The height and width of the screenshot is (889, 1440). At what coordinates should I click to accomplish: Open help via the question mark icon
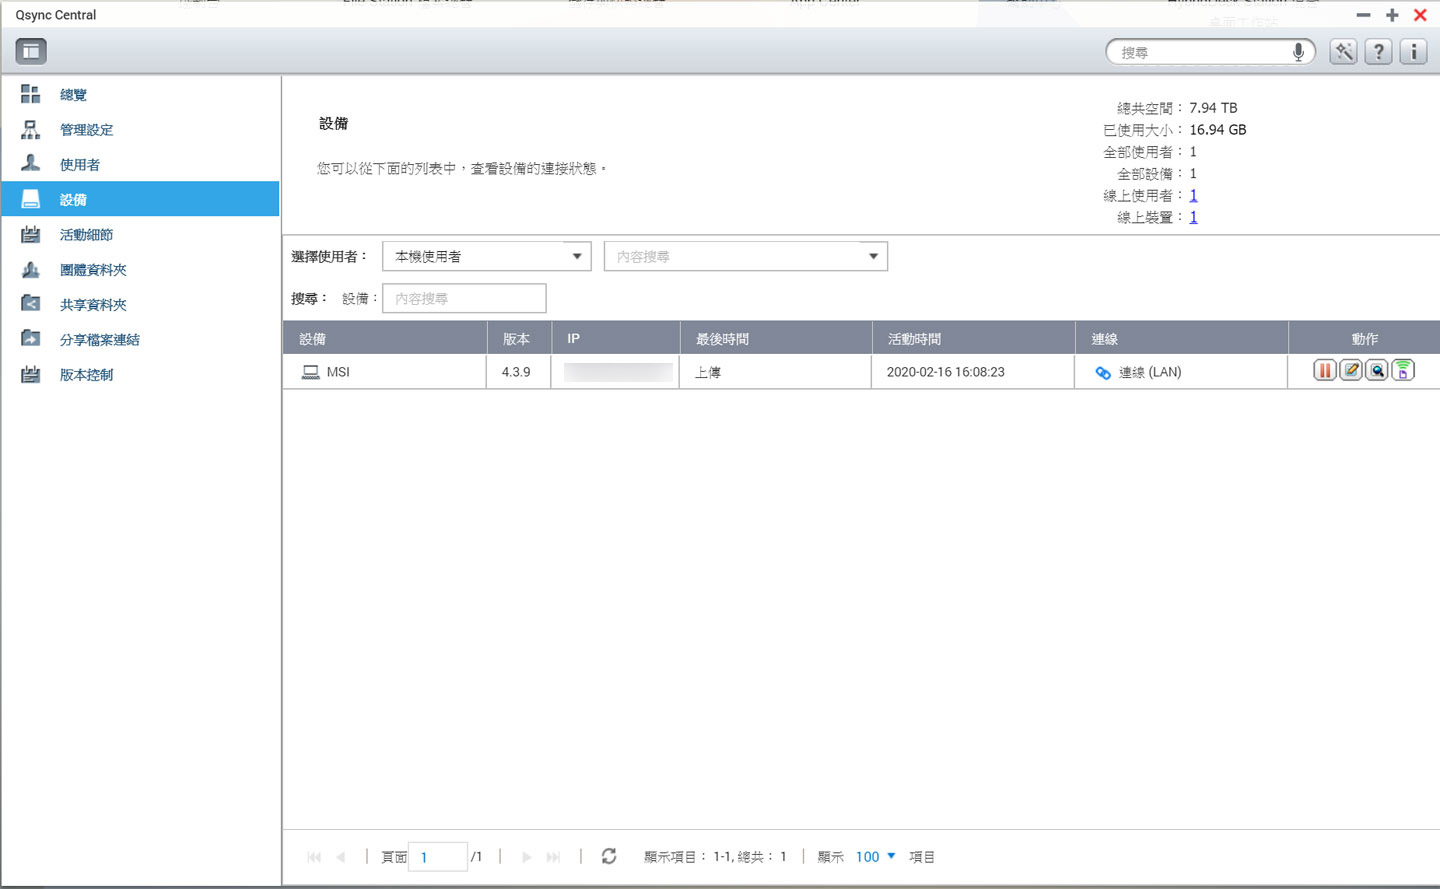pyautogui.click(x=1378, y=52)
